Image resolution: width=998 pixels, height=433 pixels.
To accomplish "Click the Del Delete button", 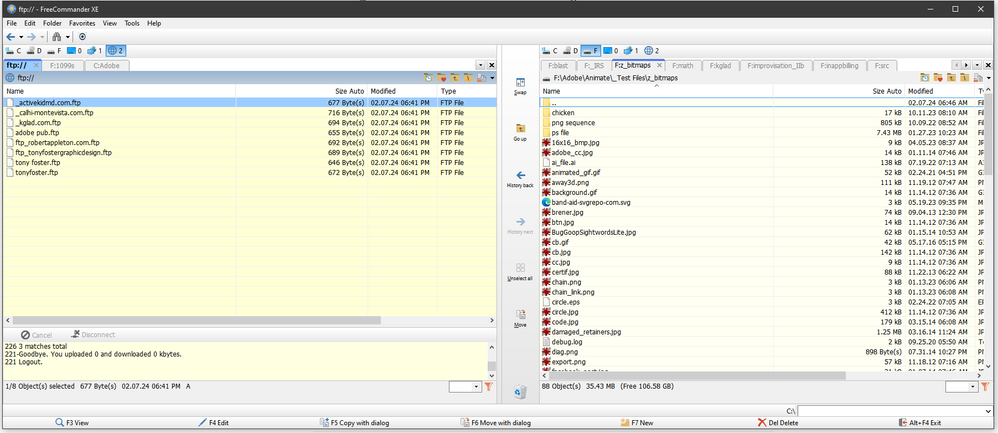I will pyautogui.click(x=779, y=422).
